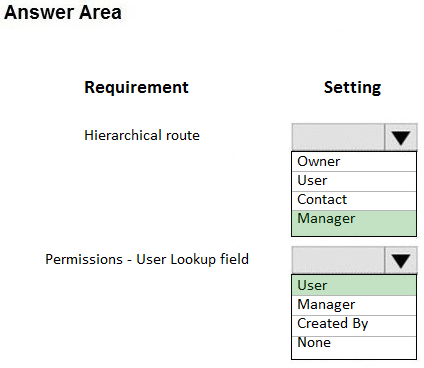Select Owner in Hierarchical route list
424x368 pixels.
click(354, 162)
